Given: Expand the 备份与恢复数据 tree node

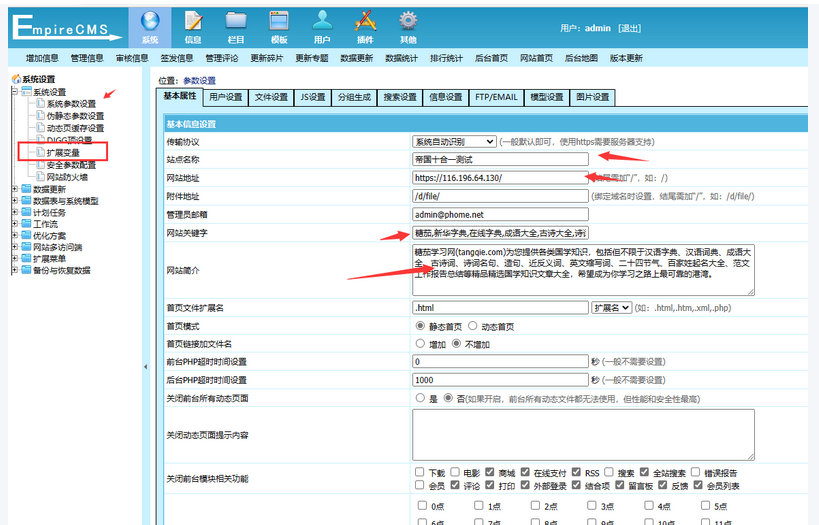Looking at the screenshot, I should pyautogui.click(x=15, y=270).
